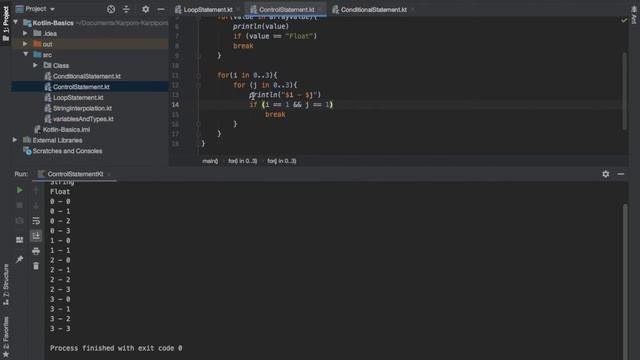Open StringInterpolation.kt file
Screen dimensions: 640x360
[x=82, y=108]
